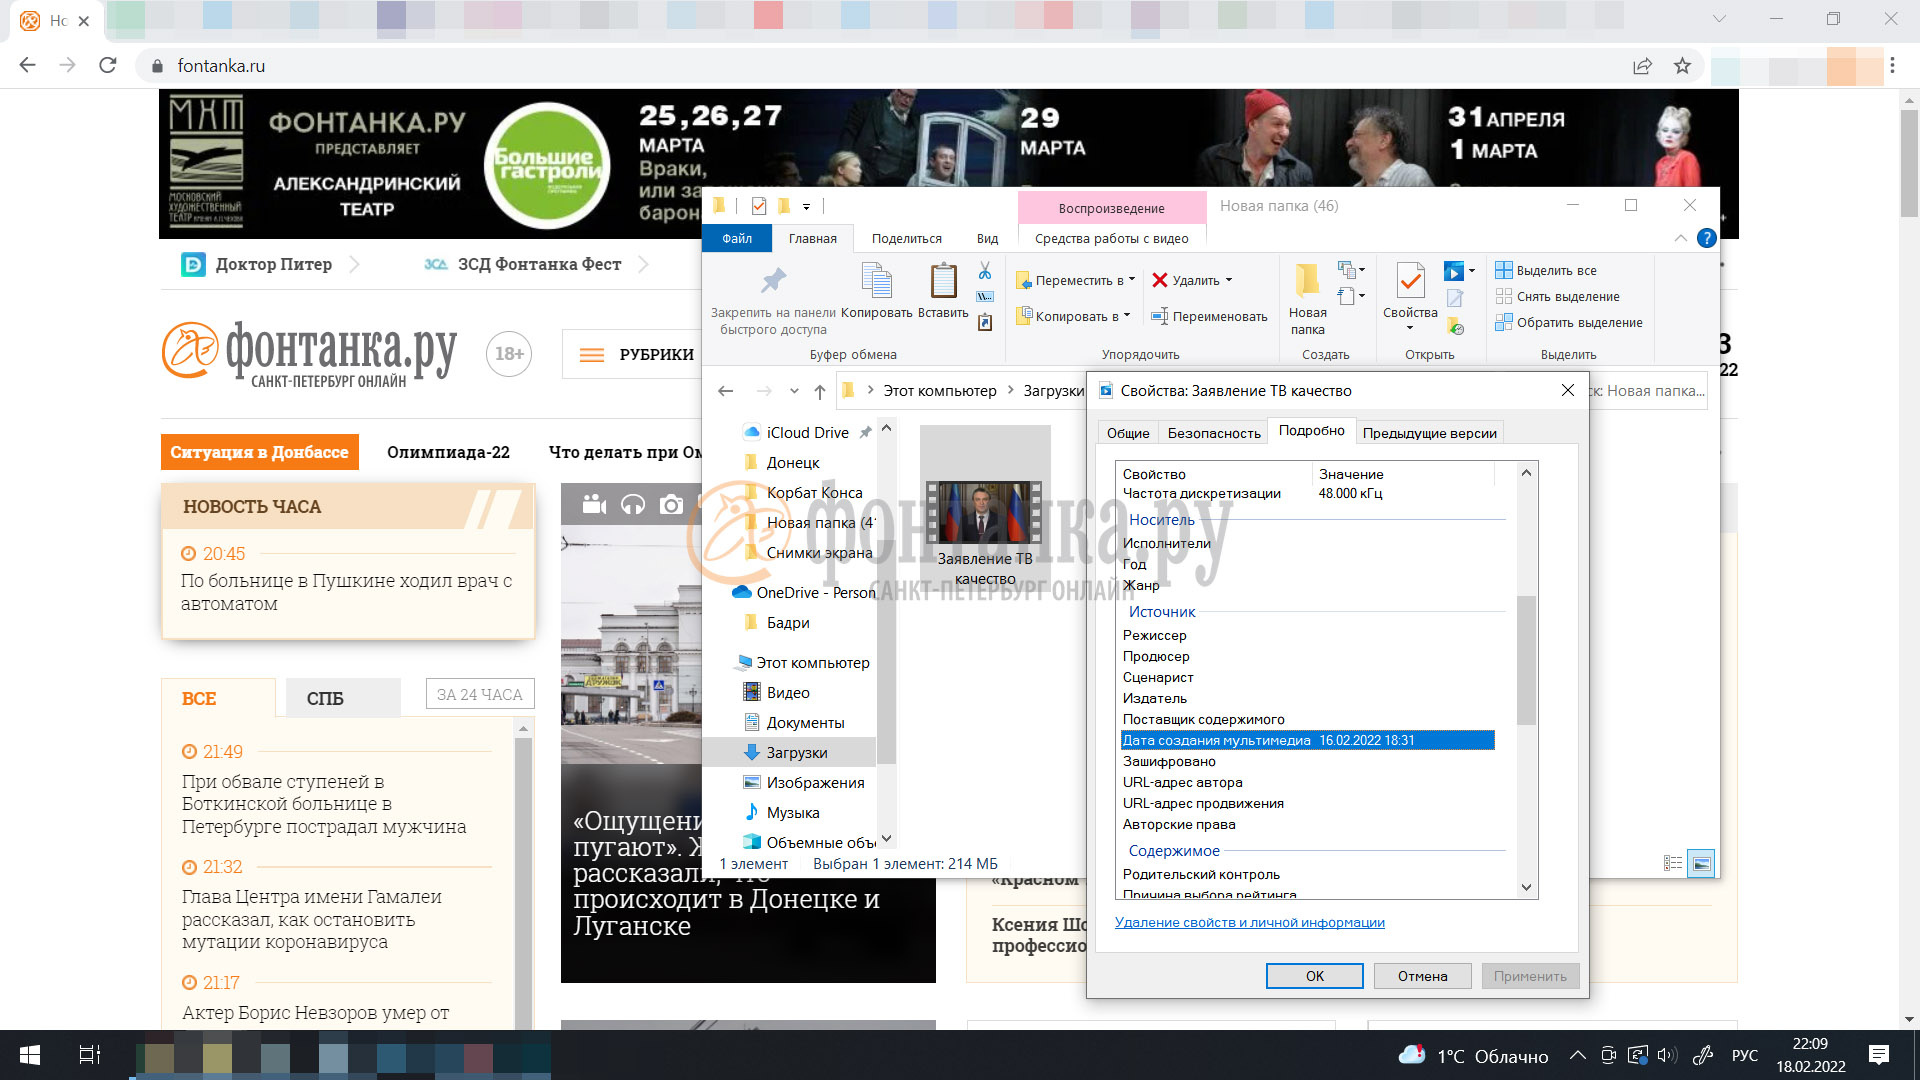1920x1080 pixels.
Task: Explorer back navigation arrow
Action: [726, 391]
